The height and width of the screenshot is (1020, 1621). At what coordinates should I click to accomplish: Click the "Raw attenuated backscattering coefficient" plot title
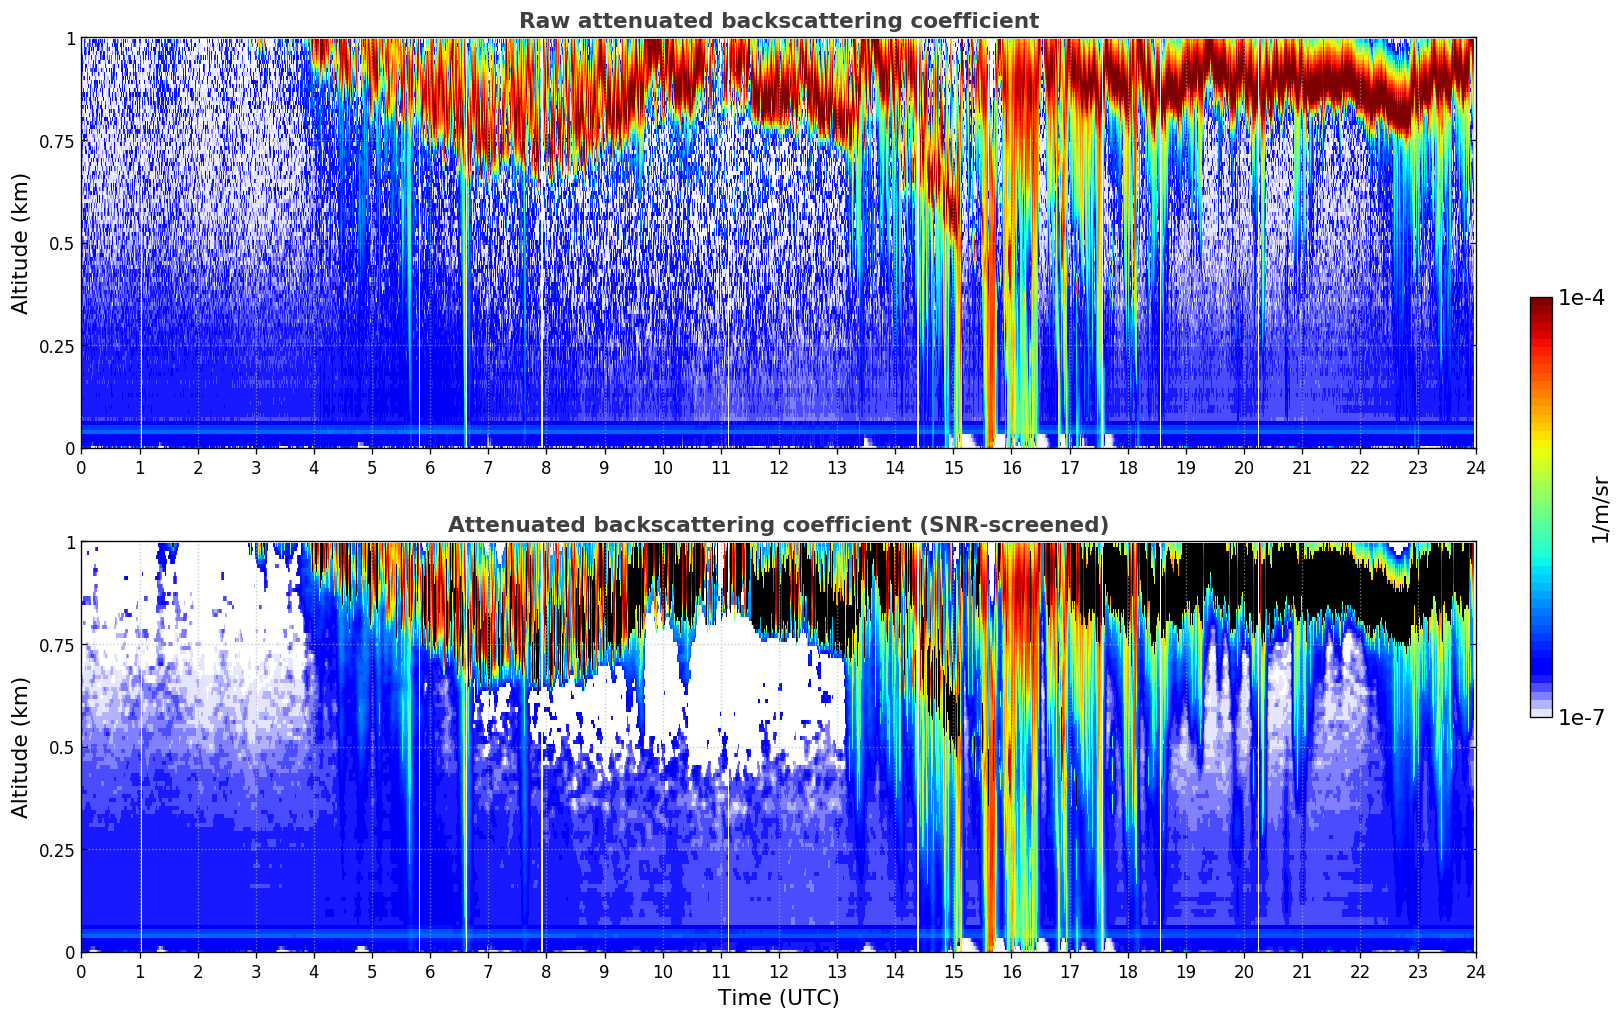778,21
